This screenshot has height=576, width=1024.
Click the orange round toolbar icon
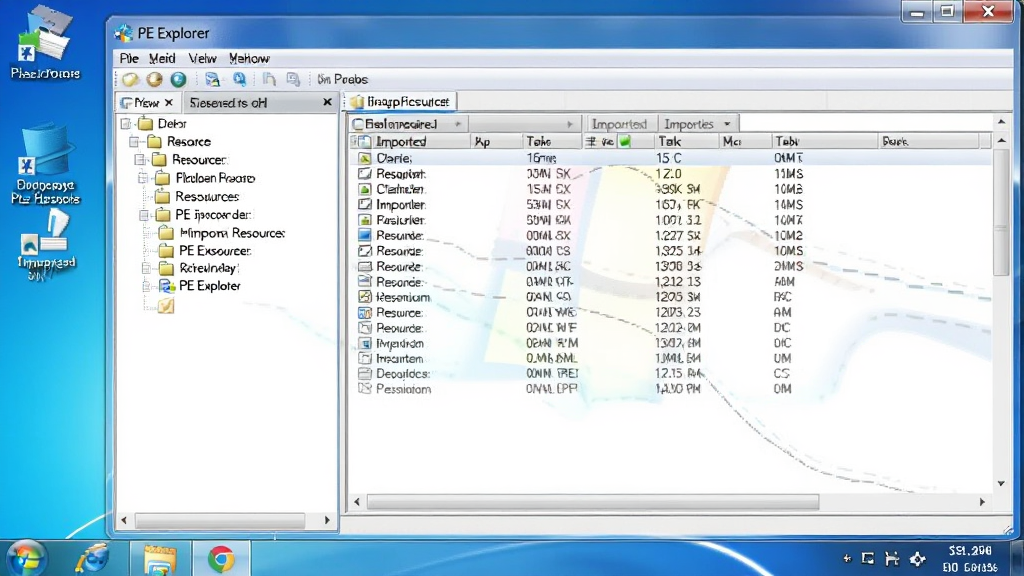(154, 80)
